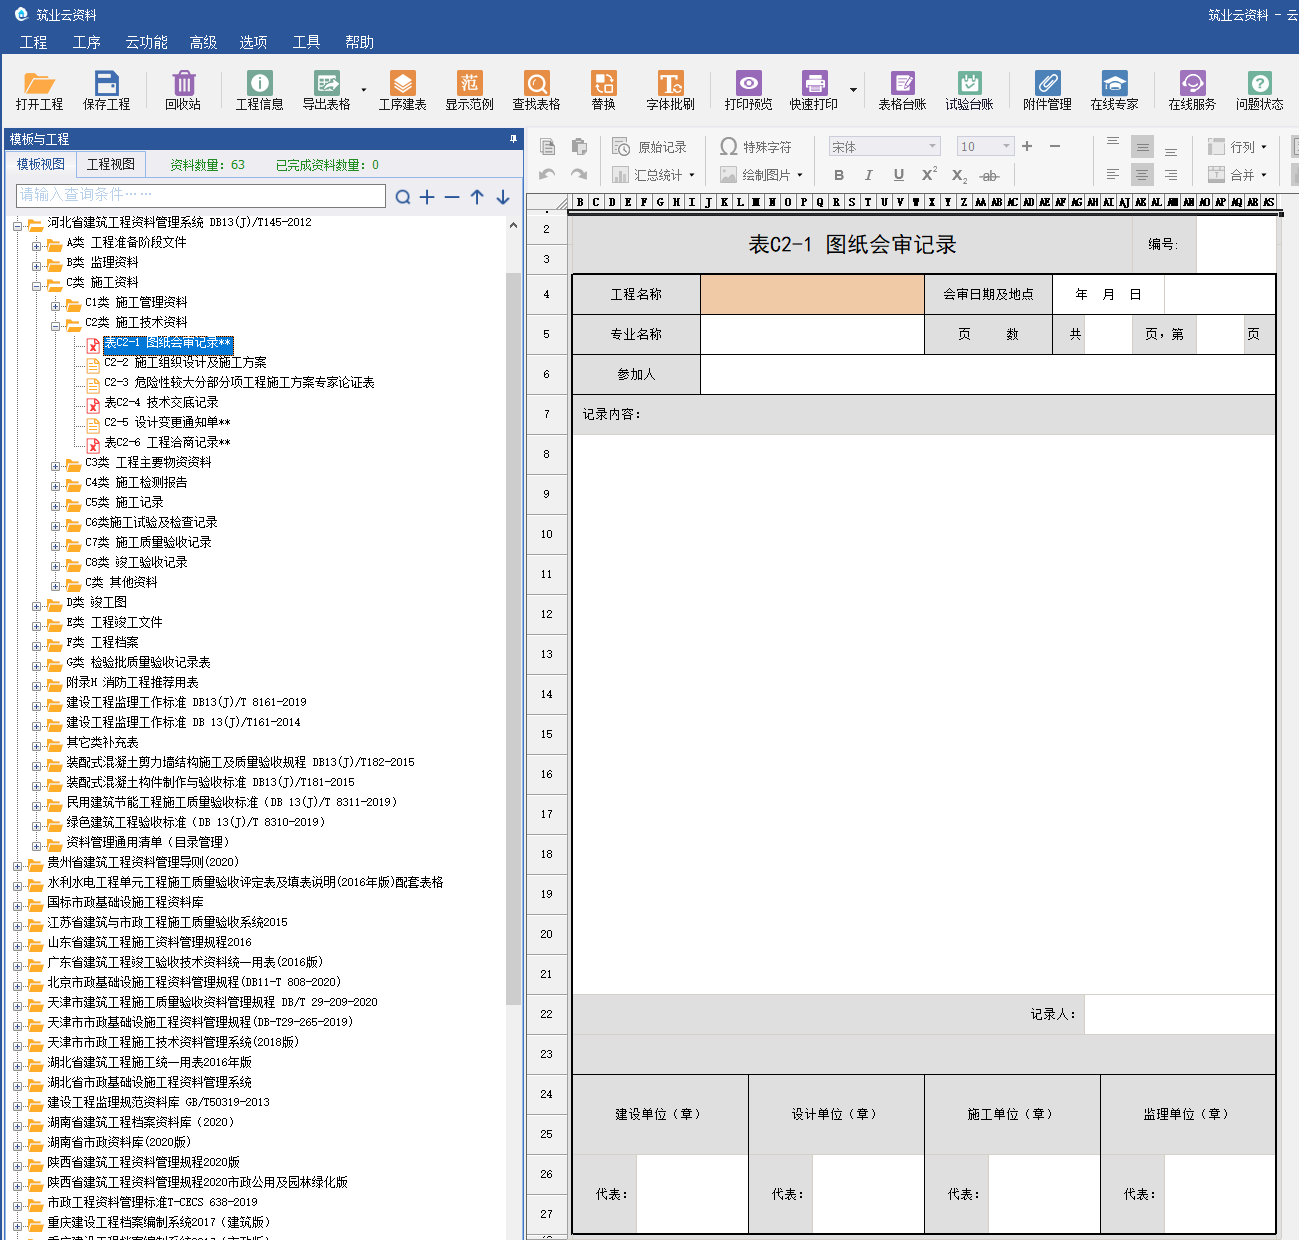The width and height of the screenshot is (1299, 1240).
Task: Open 在线服务 online service
Action: pos(1192,90)
